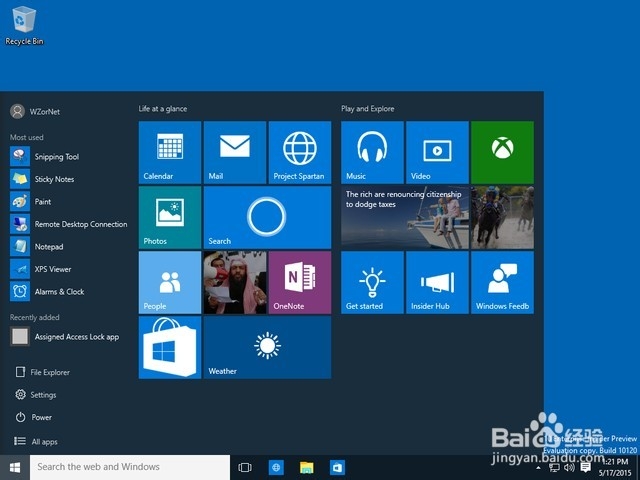The width and height of the screenshot is (640, 480).
Task: Open the OneNote tile
Action: (x=300, y=282)
